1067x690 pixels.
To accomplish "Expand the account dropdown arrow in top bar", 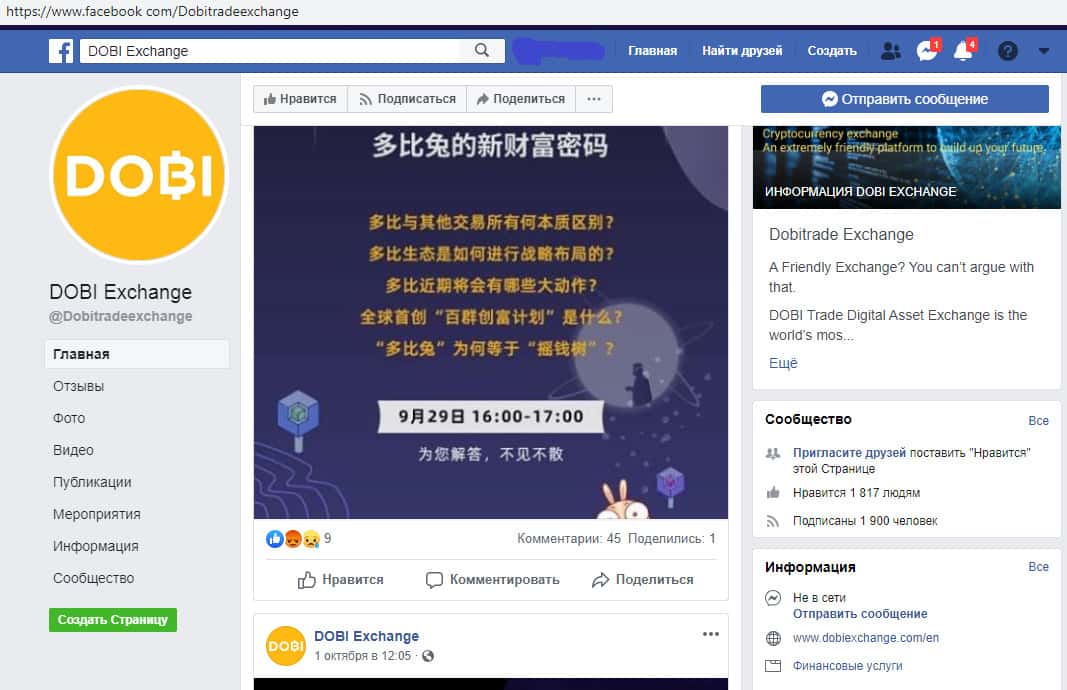I will (1043, 51).
